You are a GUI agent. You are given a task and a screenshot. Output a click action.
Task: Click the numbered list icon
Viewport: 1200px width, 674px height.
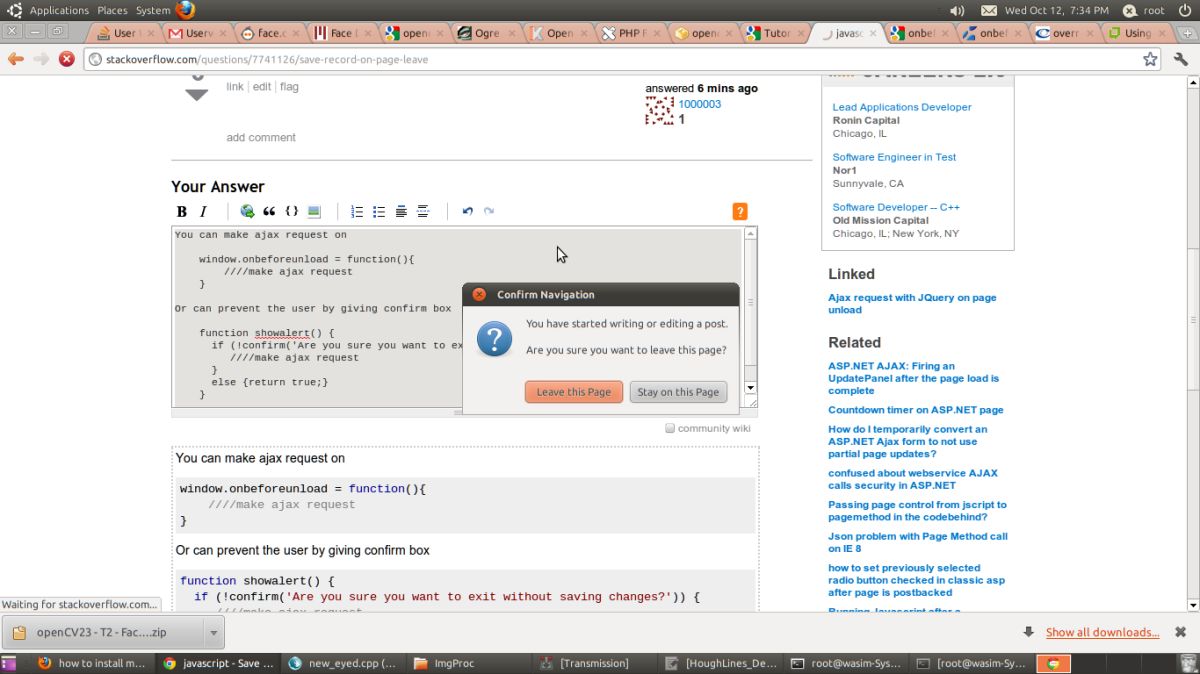357,211
